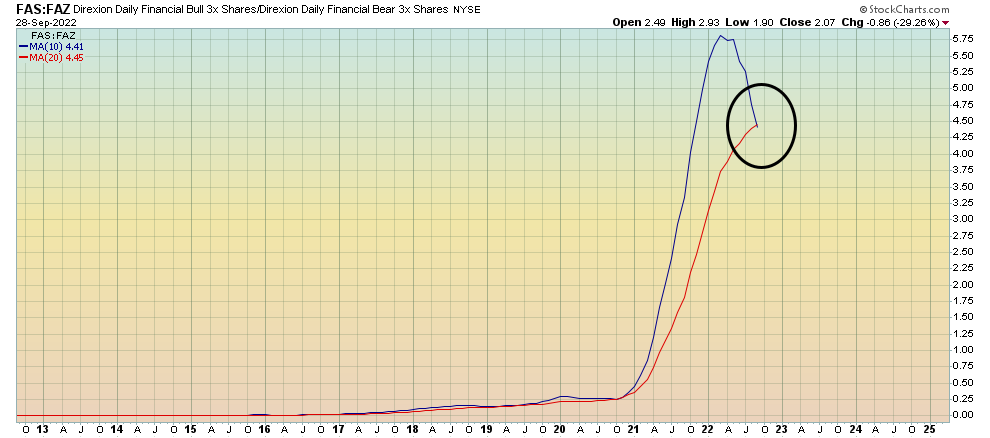This screenshot has width=990, height=438.
Task: Click the blue MA(10) legend line marker
Action: [22, 45]
